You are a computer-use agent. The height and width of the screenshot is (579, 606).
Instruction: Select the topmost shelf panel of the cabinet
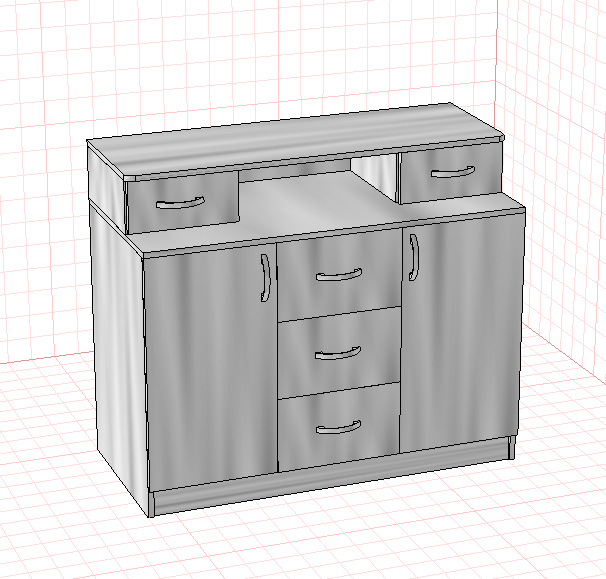296,139
